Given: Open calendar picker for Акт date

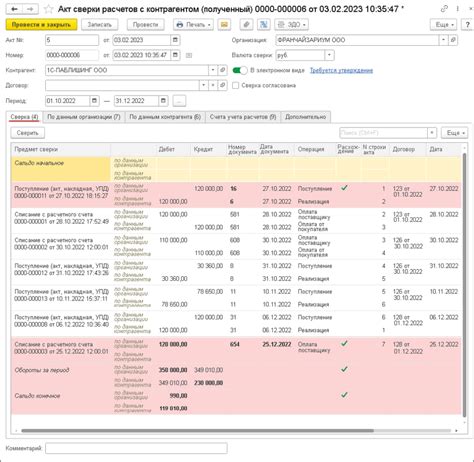Looking at the screenshot, I should (x=175, y=40).
